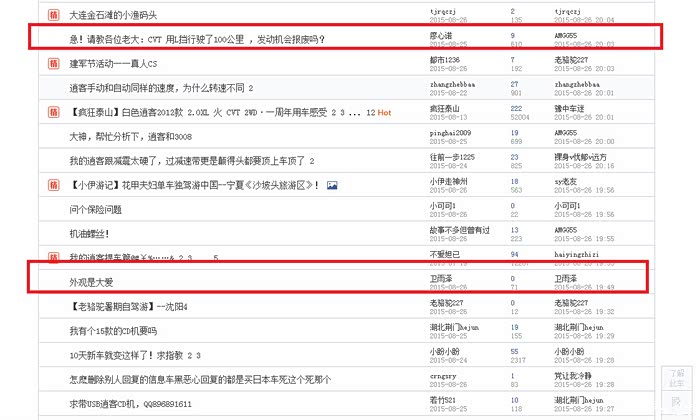This screenshot has width=700, height=420.
Task: Open thread 大连金石滩的小渔码头
Action: pyautogui.click(x=113, y=15)
